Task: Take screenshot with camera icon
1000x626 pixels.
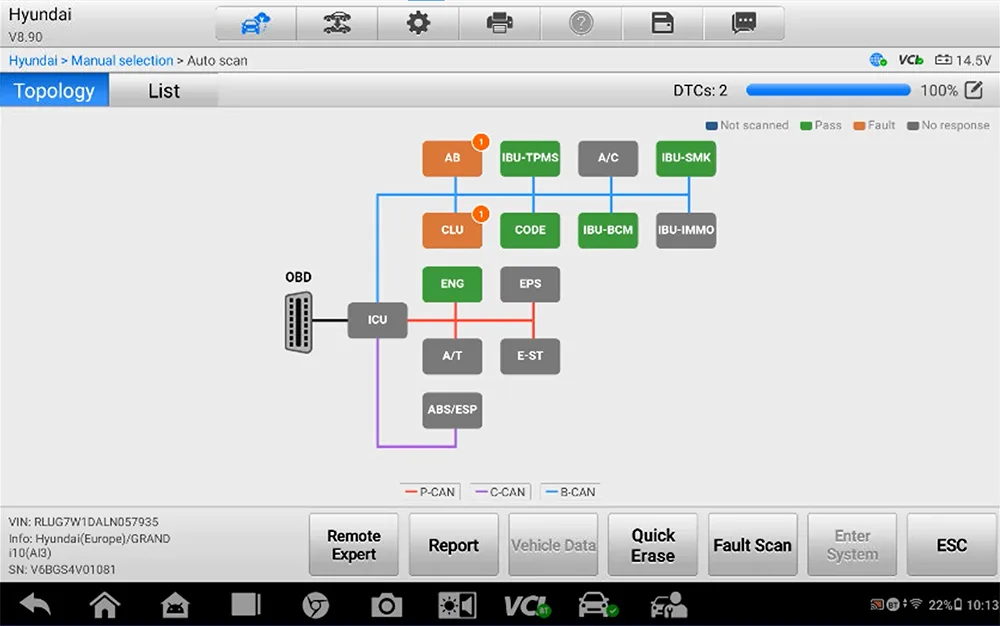Action: coord(386,605)
